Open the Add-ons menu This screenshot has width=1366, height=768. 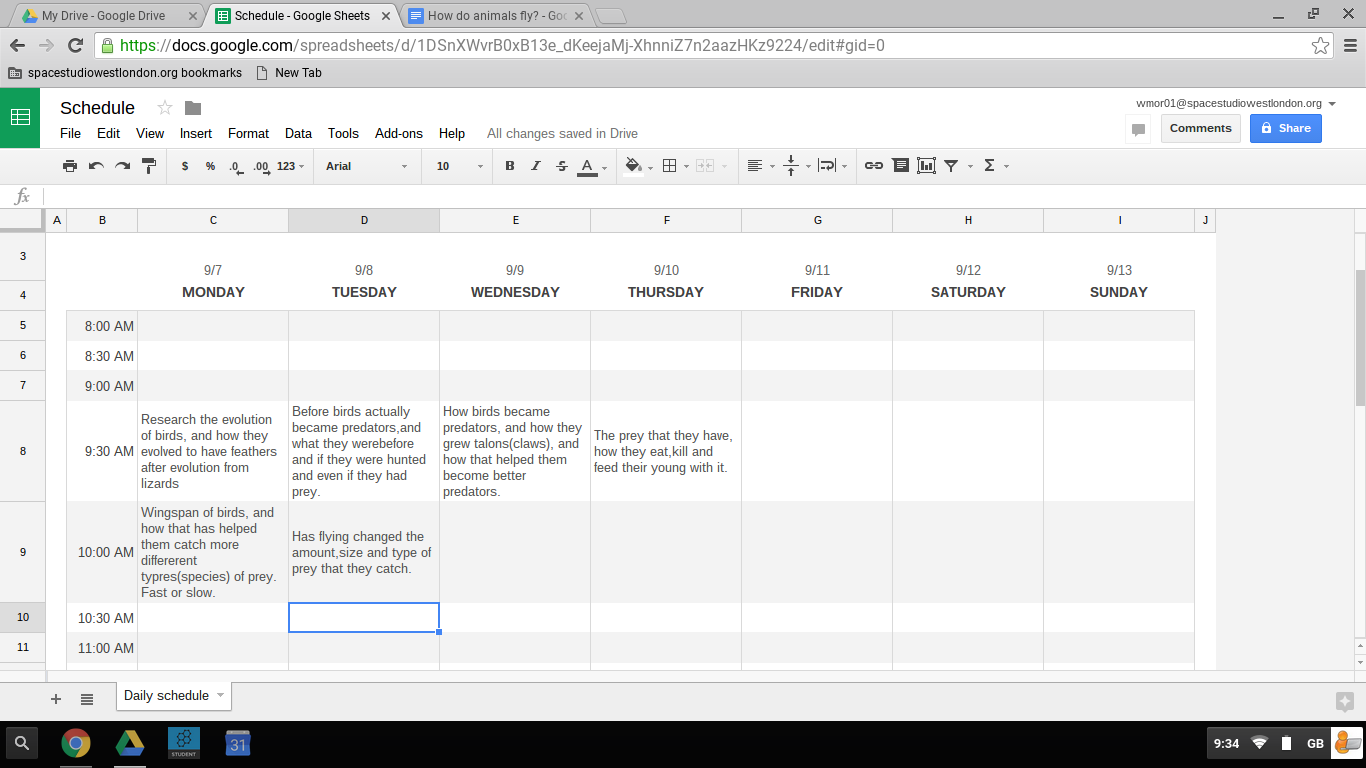click(x=399, y=133)
